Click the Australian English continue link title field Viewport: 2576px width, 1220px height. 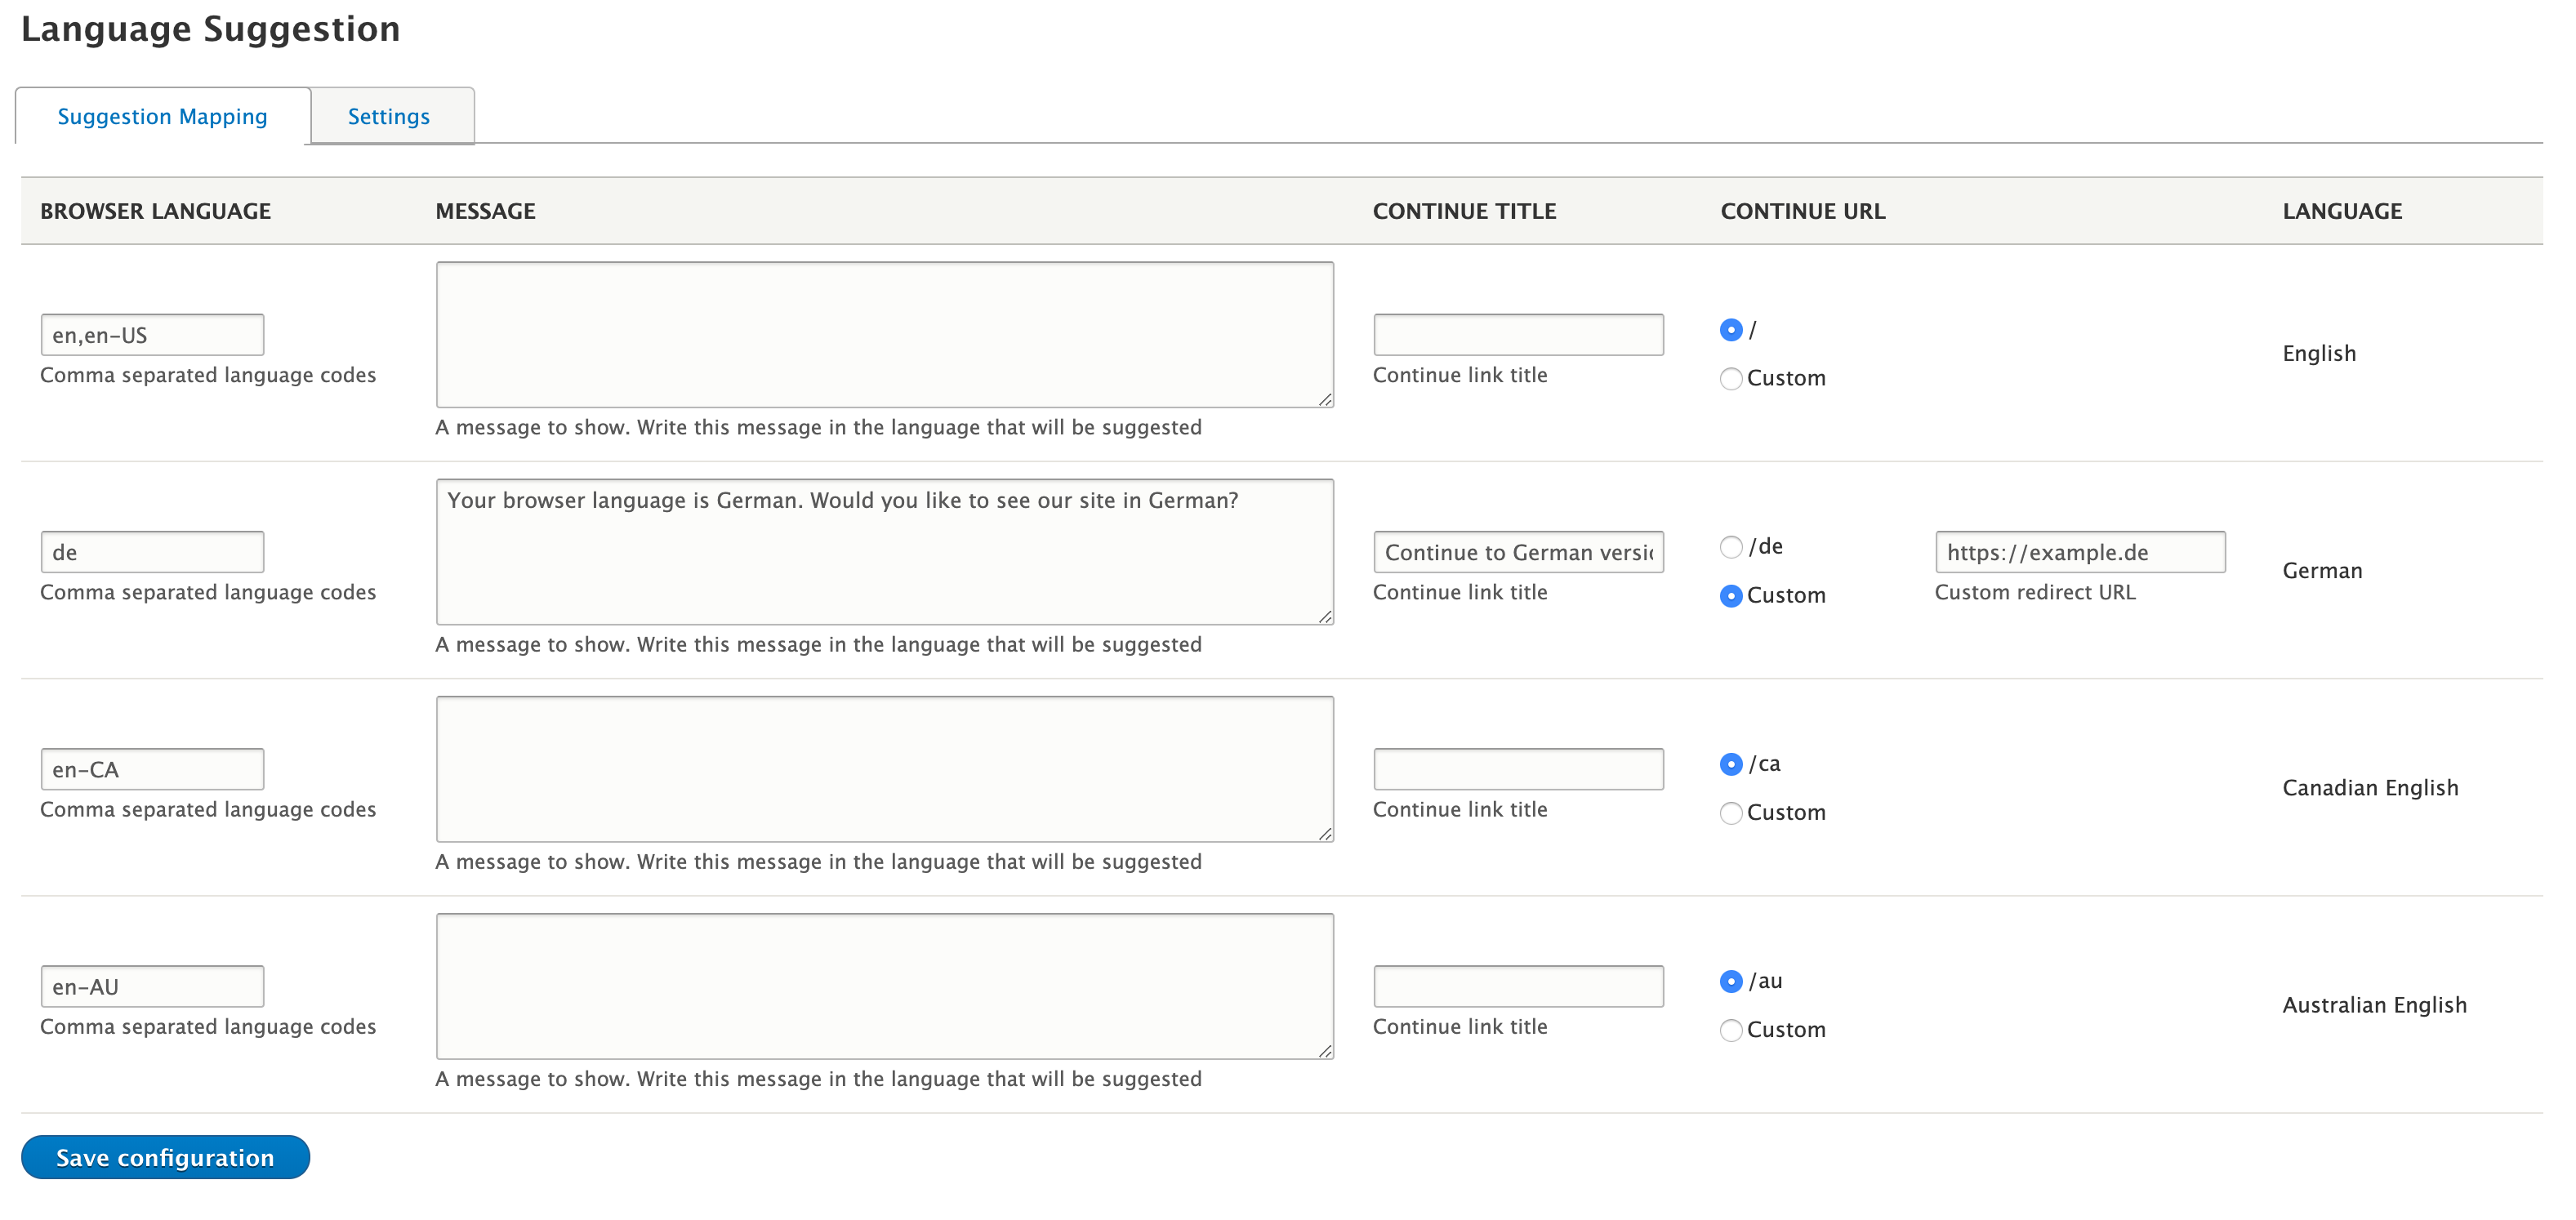pos(1517,985)
